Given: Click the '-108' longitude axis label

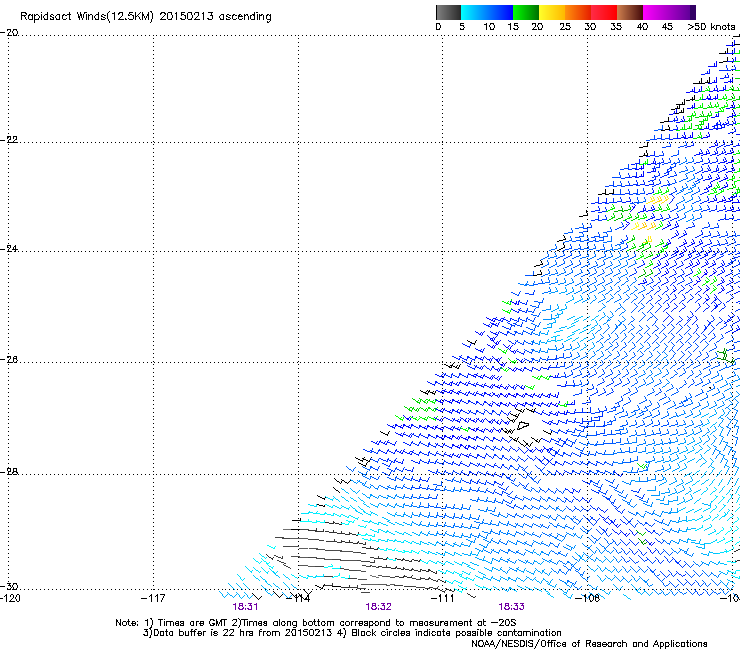Looking at the screenshot, I should 588,598.
